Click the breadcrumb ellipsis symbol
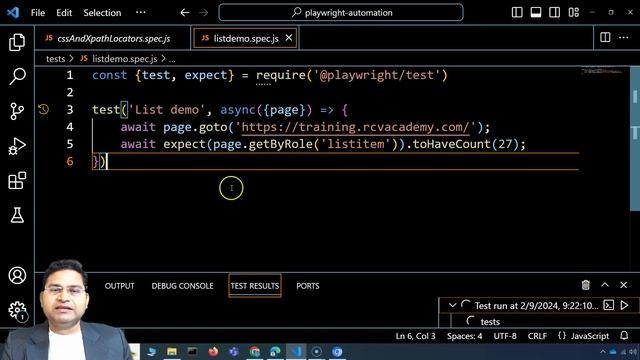This screenshot has height=360, width=640. [x=172, y=60]
